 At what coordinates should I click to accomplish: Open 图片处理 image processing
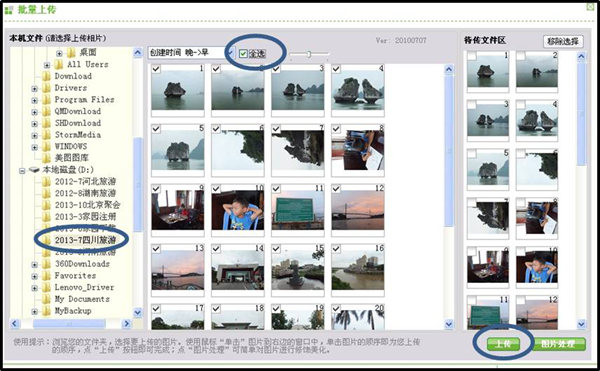click(x=558, y=343)
